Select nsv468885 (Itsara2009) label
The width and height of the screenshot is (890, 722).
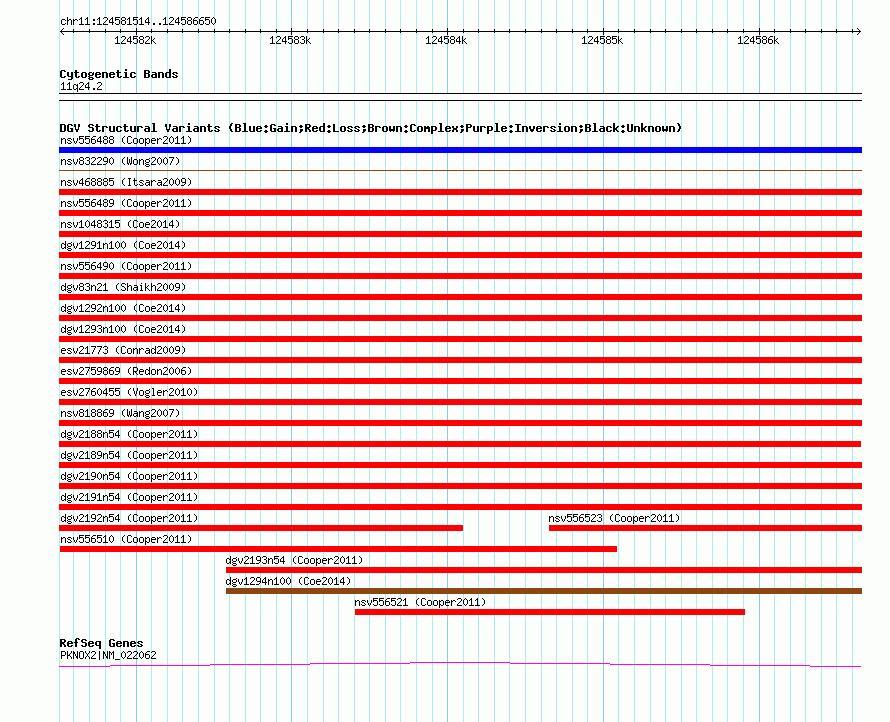point(126,182)
